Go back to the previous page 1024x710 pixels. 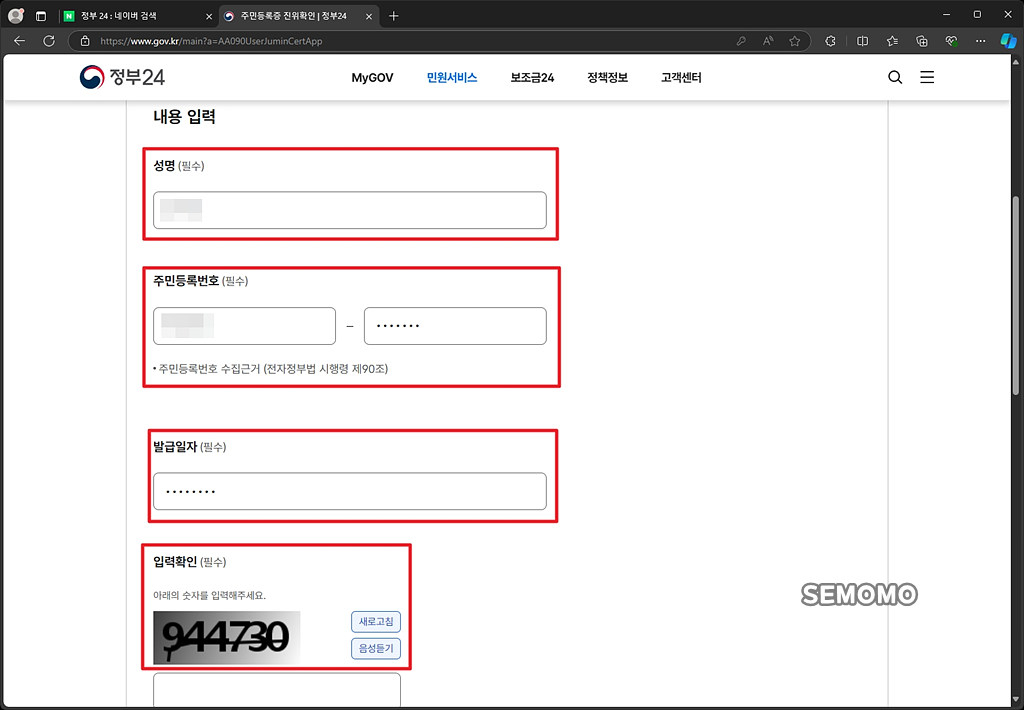20,40
